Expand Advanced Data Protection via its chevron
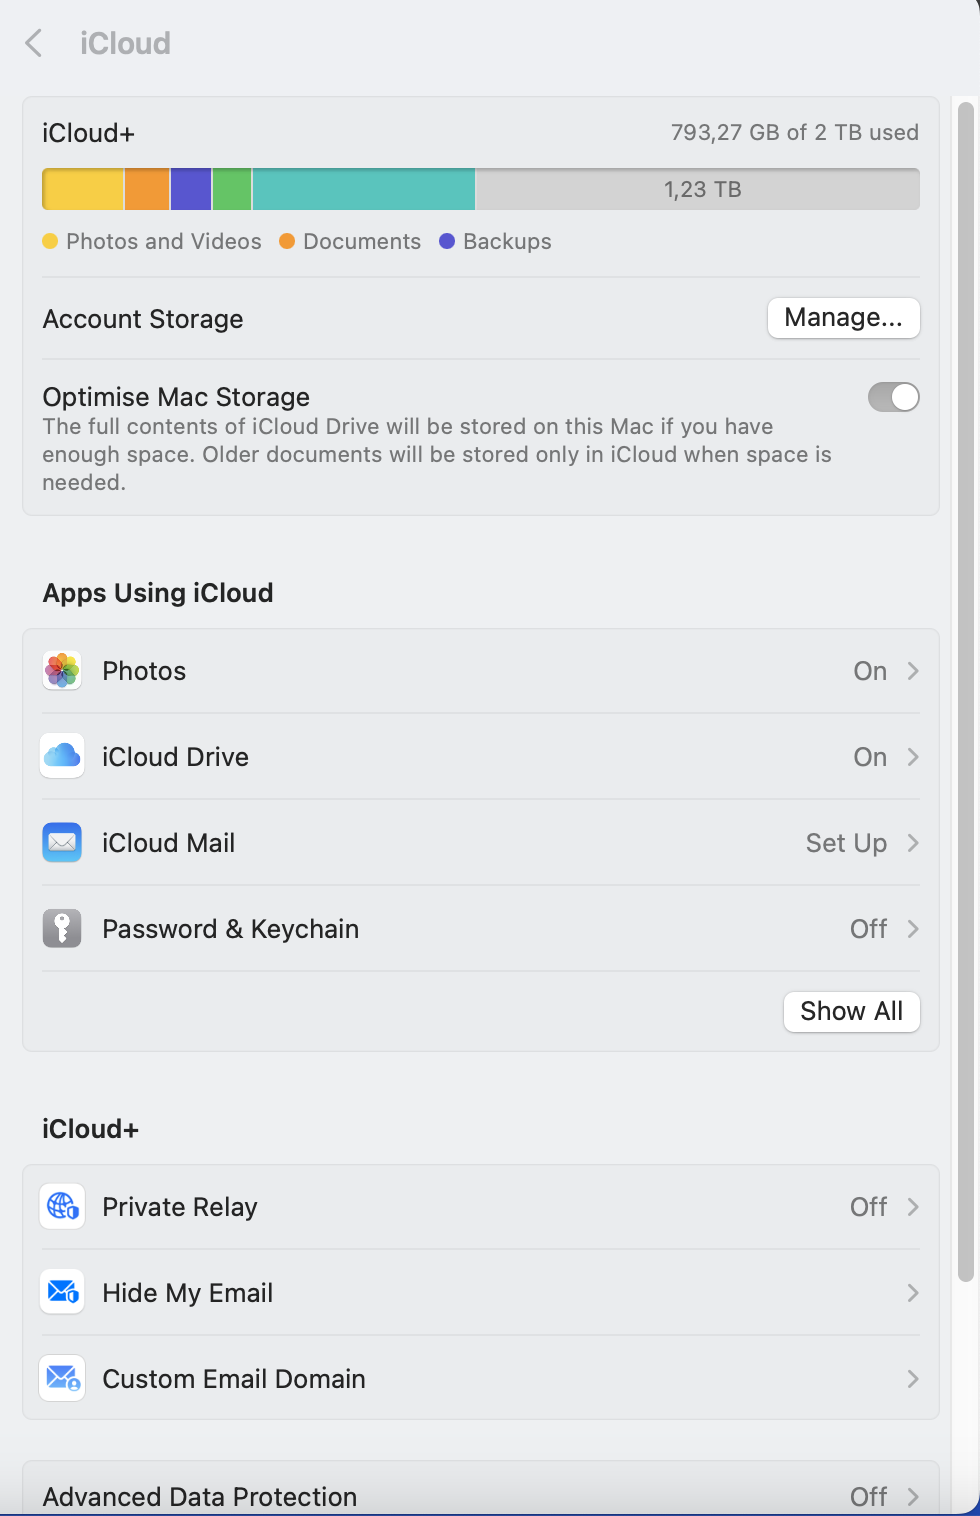The image size is (980, 1516). tap(912, 1497)
